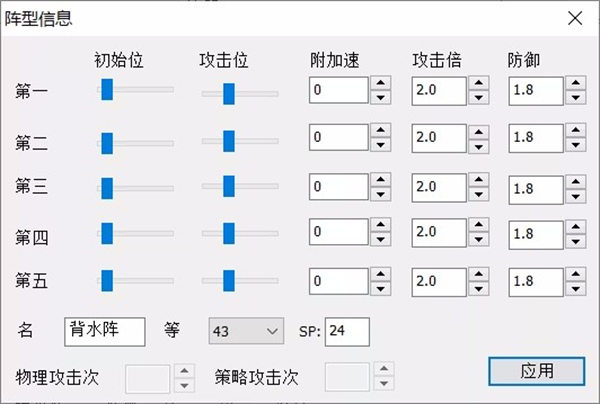Decrease 附加速 value in 第二 row

pos(380,145)
